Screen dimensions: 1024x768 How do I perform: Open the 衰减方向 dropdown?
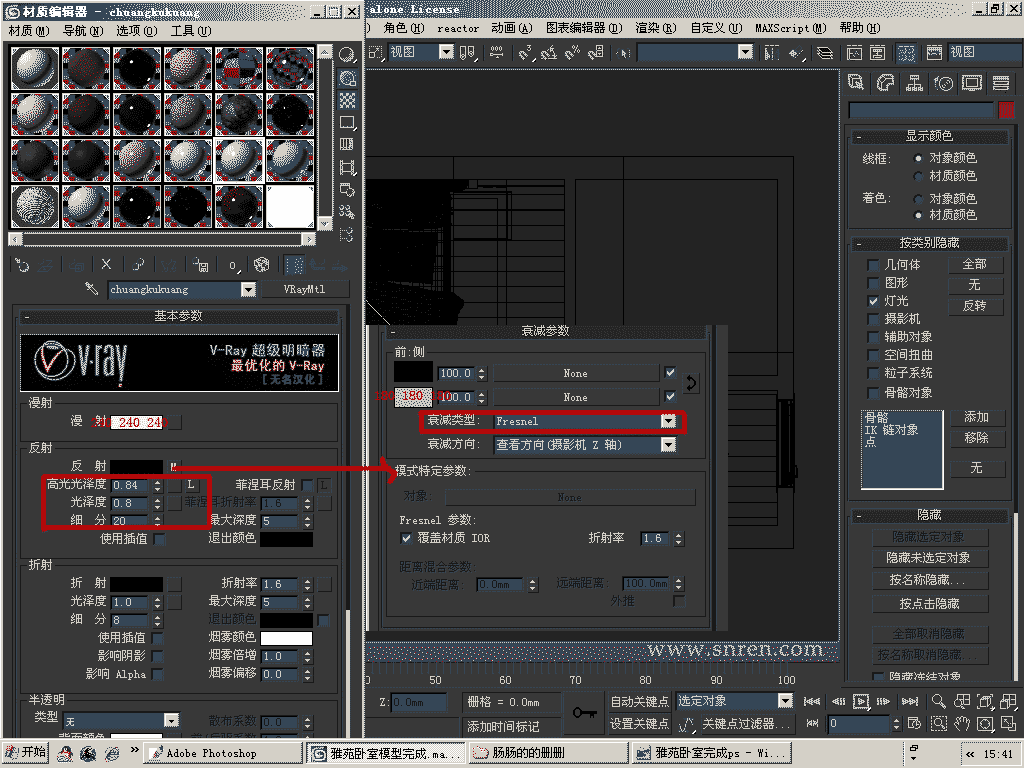(x=668, y=445)
